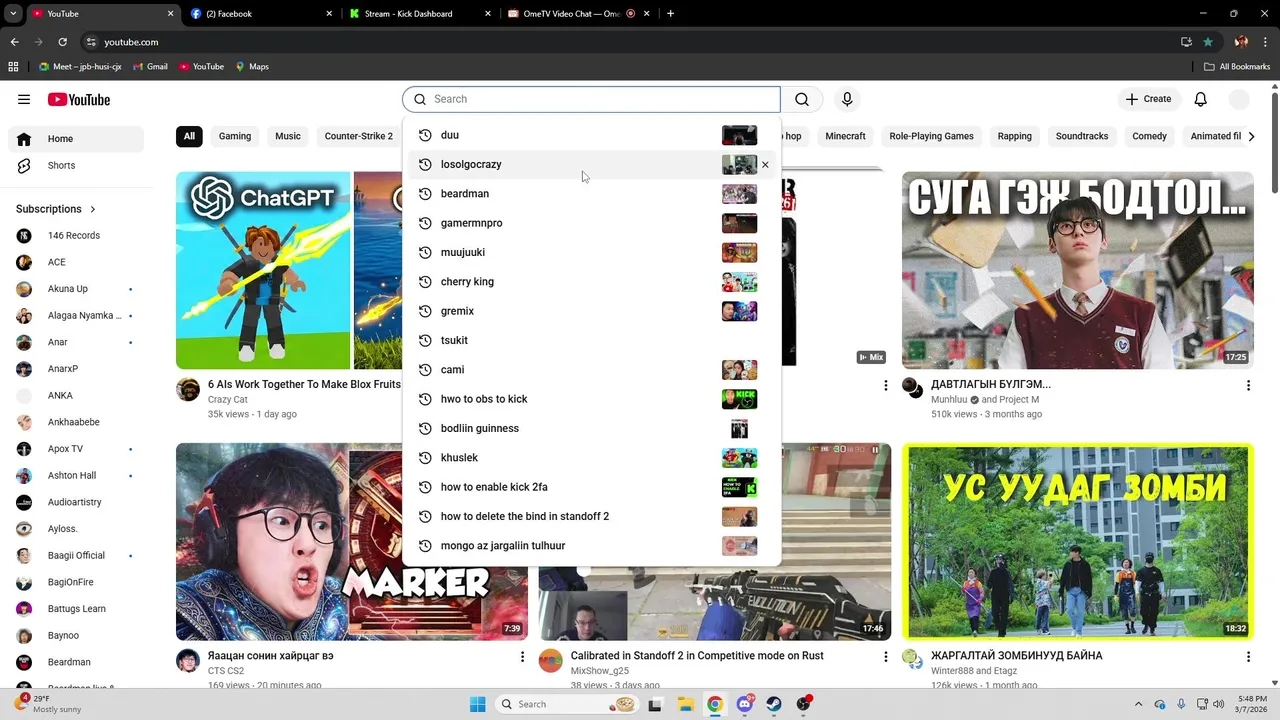Open the ChatGPT Blox Fruits thumbnail

coord(289,270)
